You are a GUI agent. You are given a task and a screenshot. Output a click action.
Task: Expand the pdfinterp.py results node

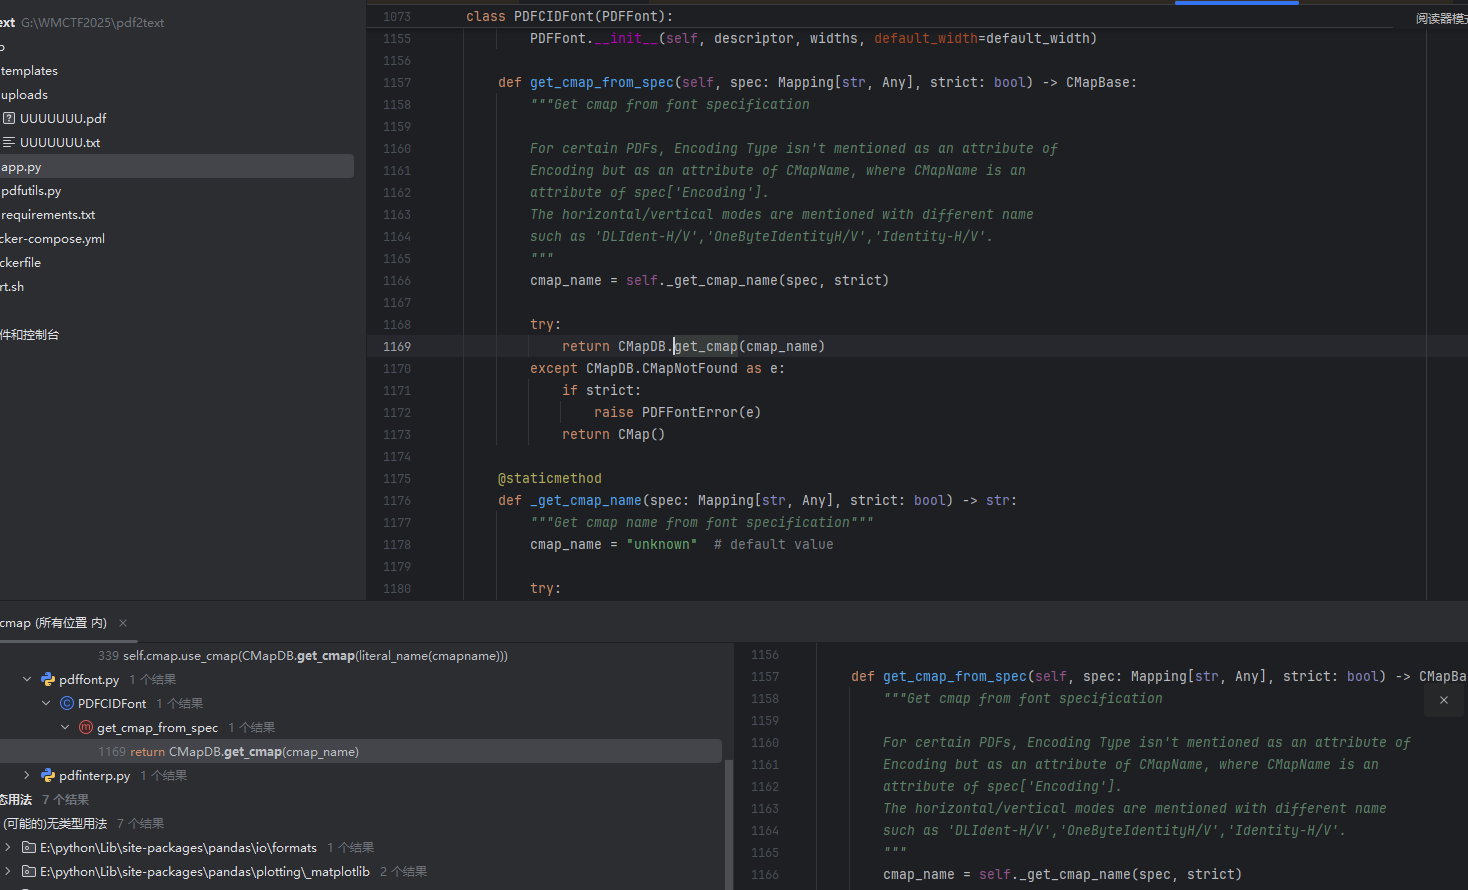(27, 775)
